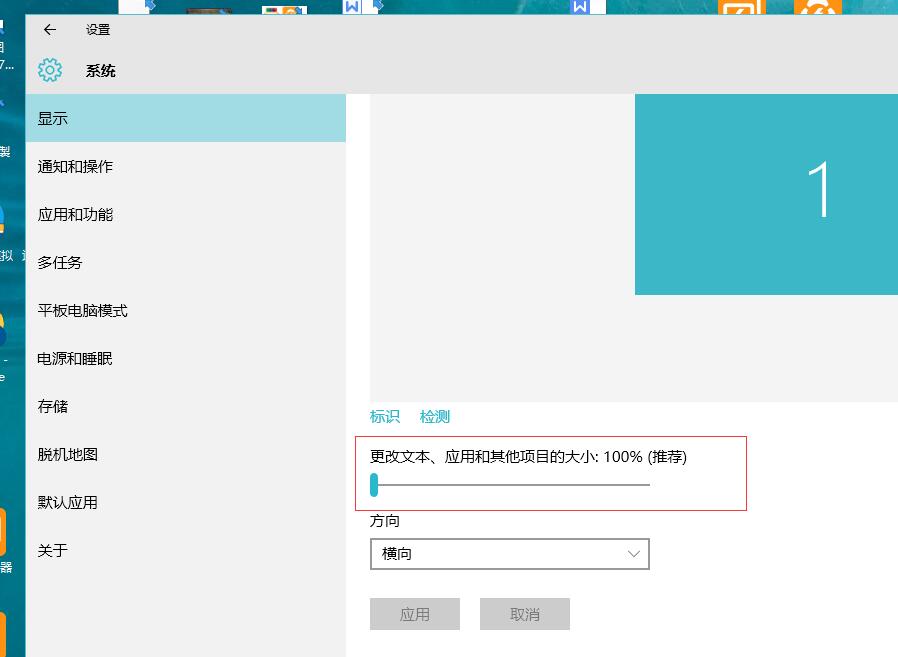Click the 标识 link
The height and width of the screenshot is (657, 898).
(384, 417)
